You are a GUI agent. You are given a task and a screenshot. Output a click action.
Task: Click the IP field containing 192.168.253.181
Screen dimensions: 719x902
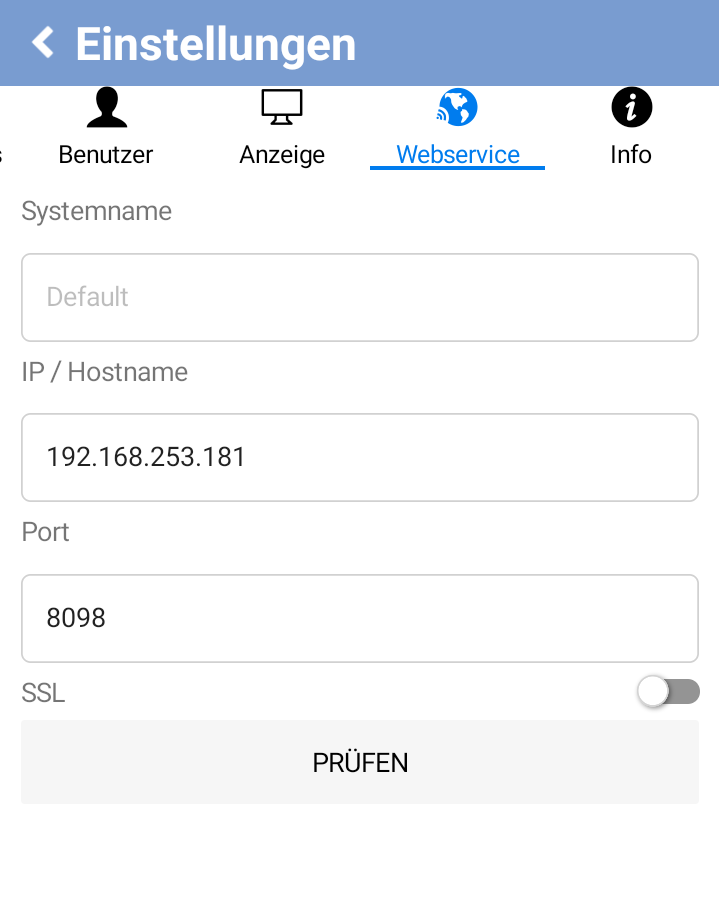(x=360, y=457)
